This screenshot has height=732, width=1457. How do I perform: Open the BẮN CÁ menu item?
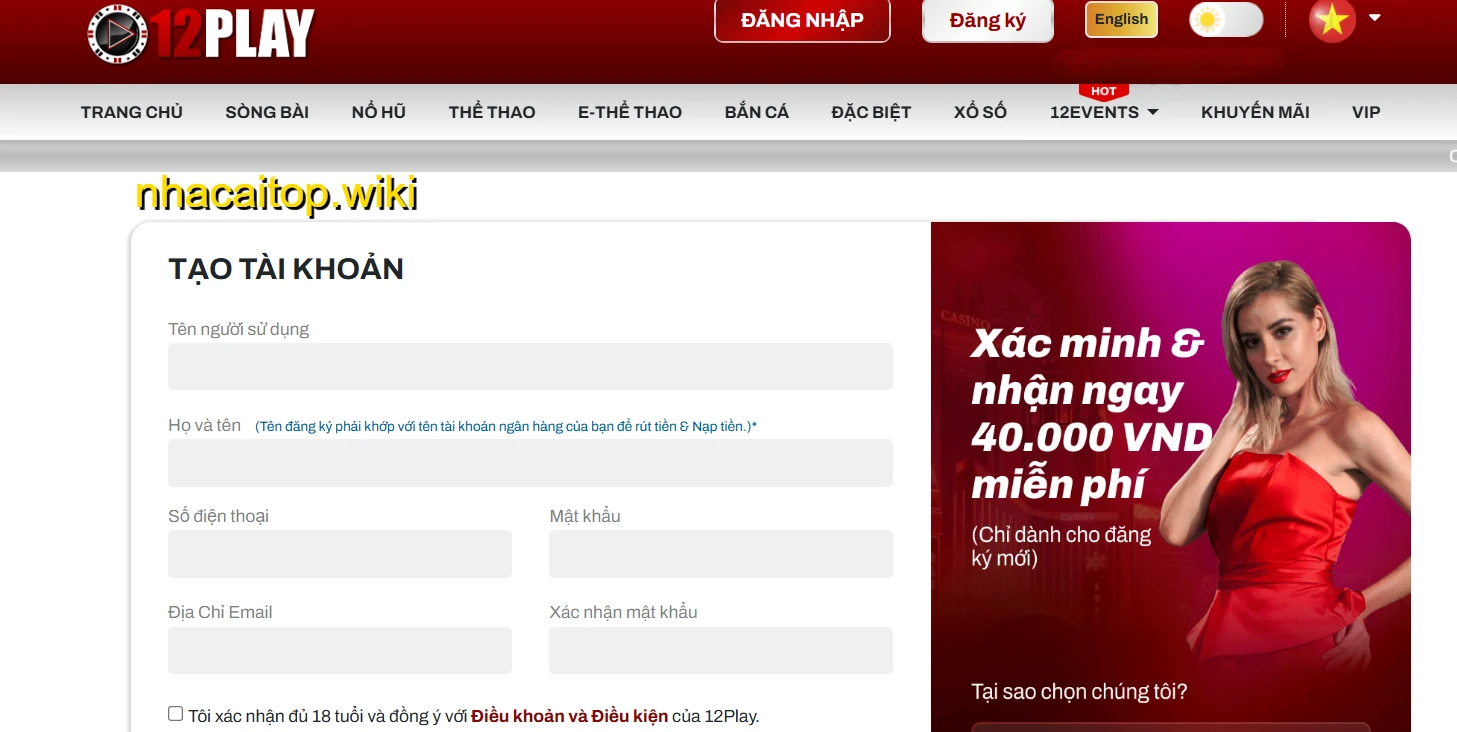coord(757,112)
